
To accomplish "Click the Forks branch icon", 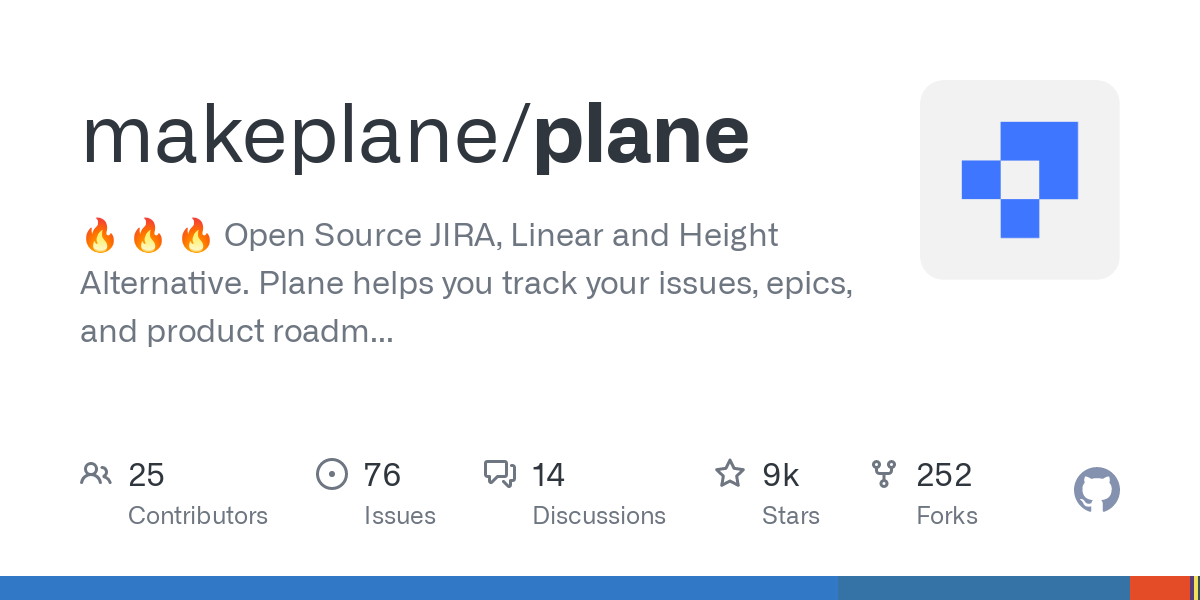I will [x=884, y=474].
